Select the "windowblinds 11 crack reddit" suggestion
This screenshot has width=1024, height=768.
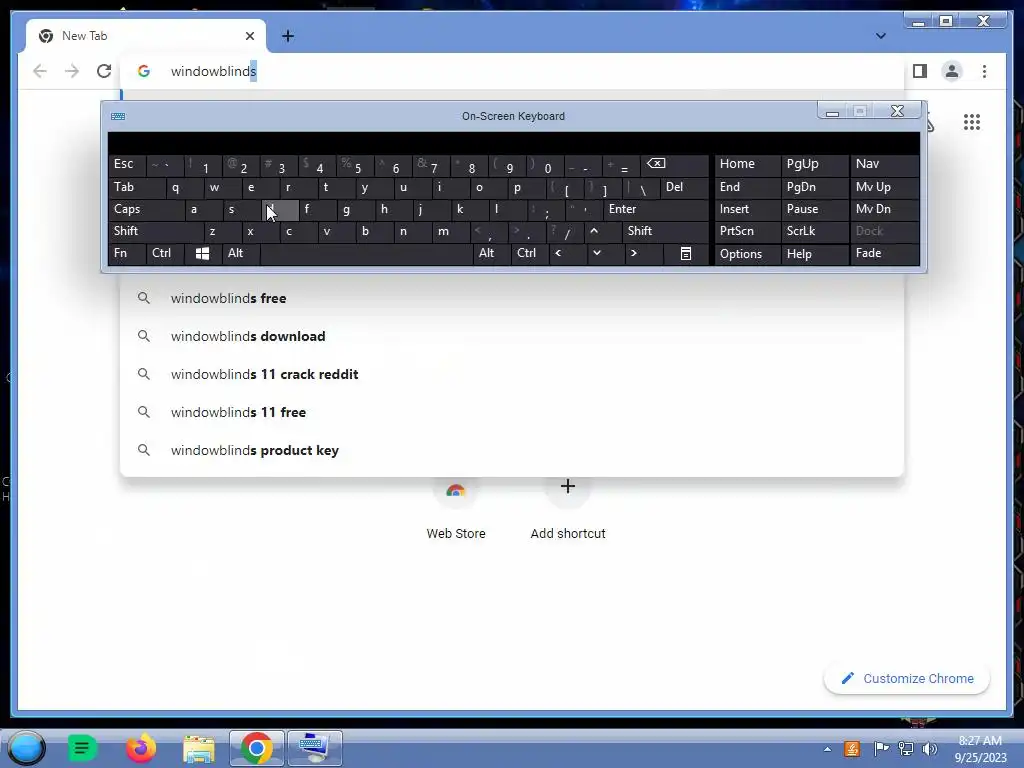tap(512, 374)
